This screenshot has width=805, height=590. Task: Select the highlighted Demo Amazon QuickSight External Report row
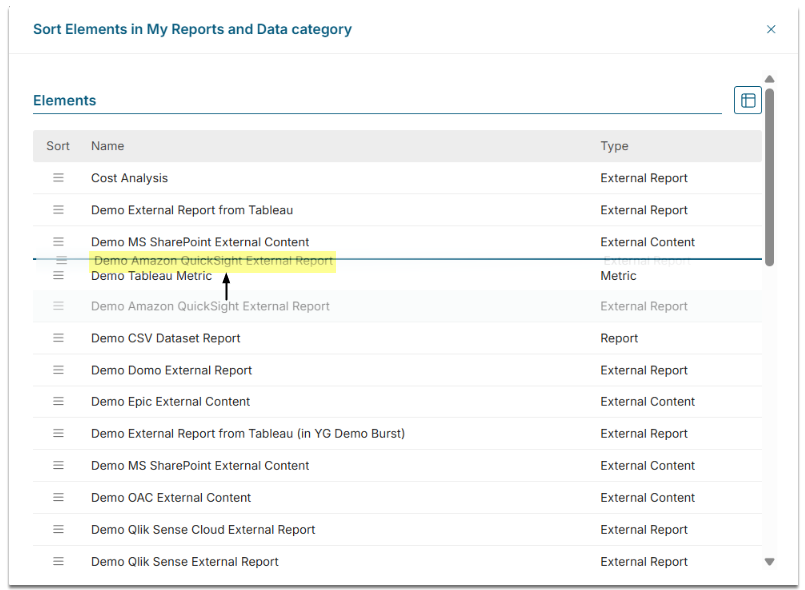(x=211, y=259)
